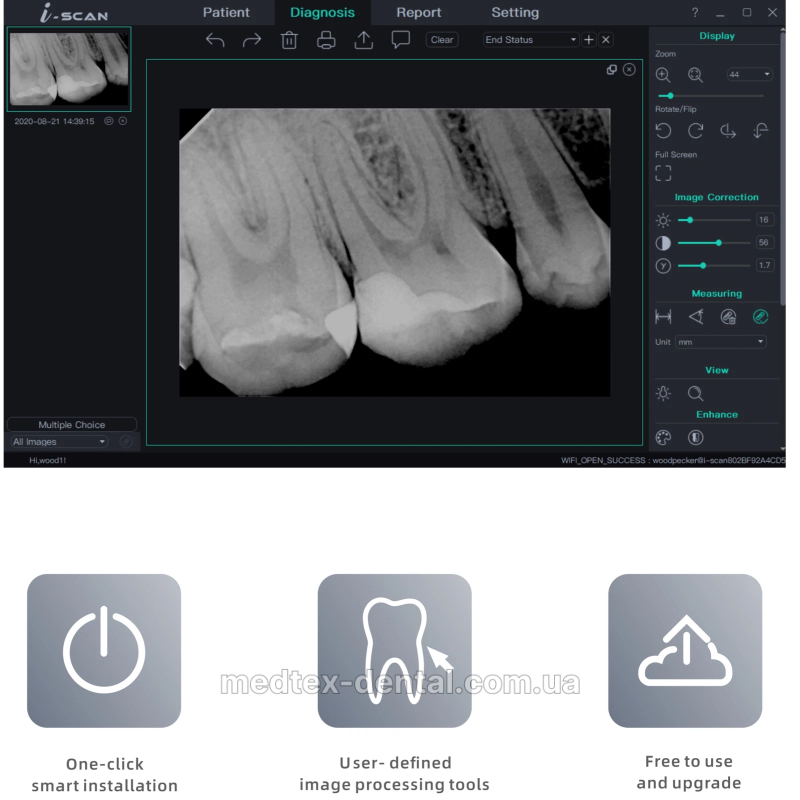Select the length measuring tool

click(x=663, y=317)
